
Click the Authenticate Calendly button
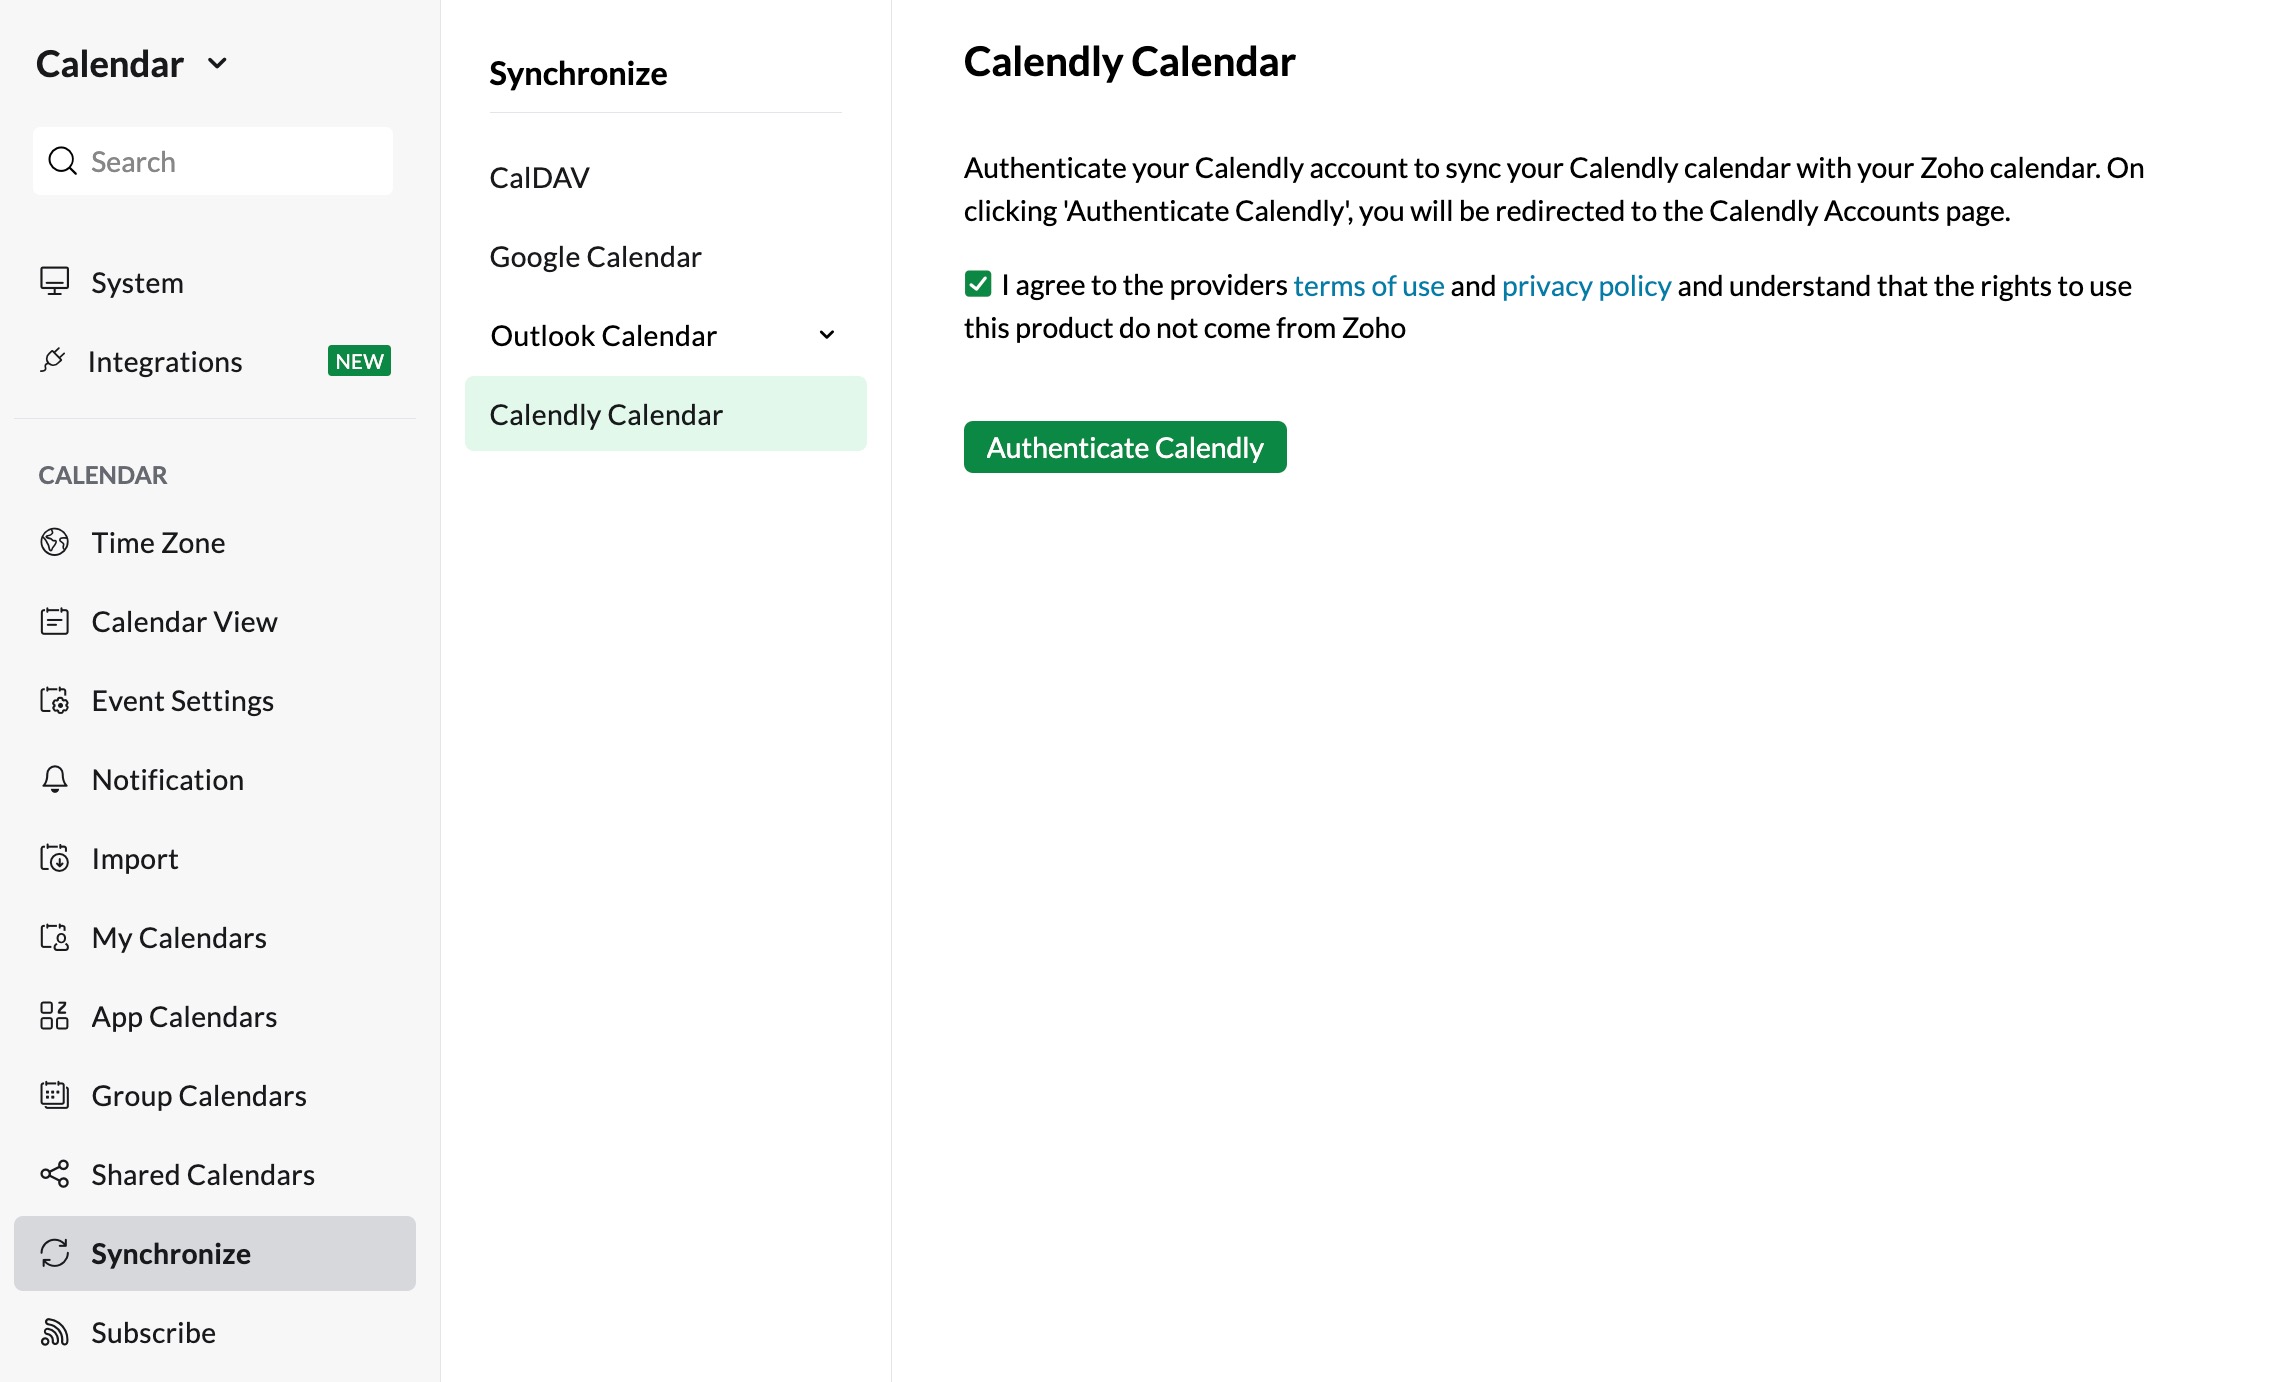point(1125,447)
